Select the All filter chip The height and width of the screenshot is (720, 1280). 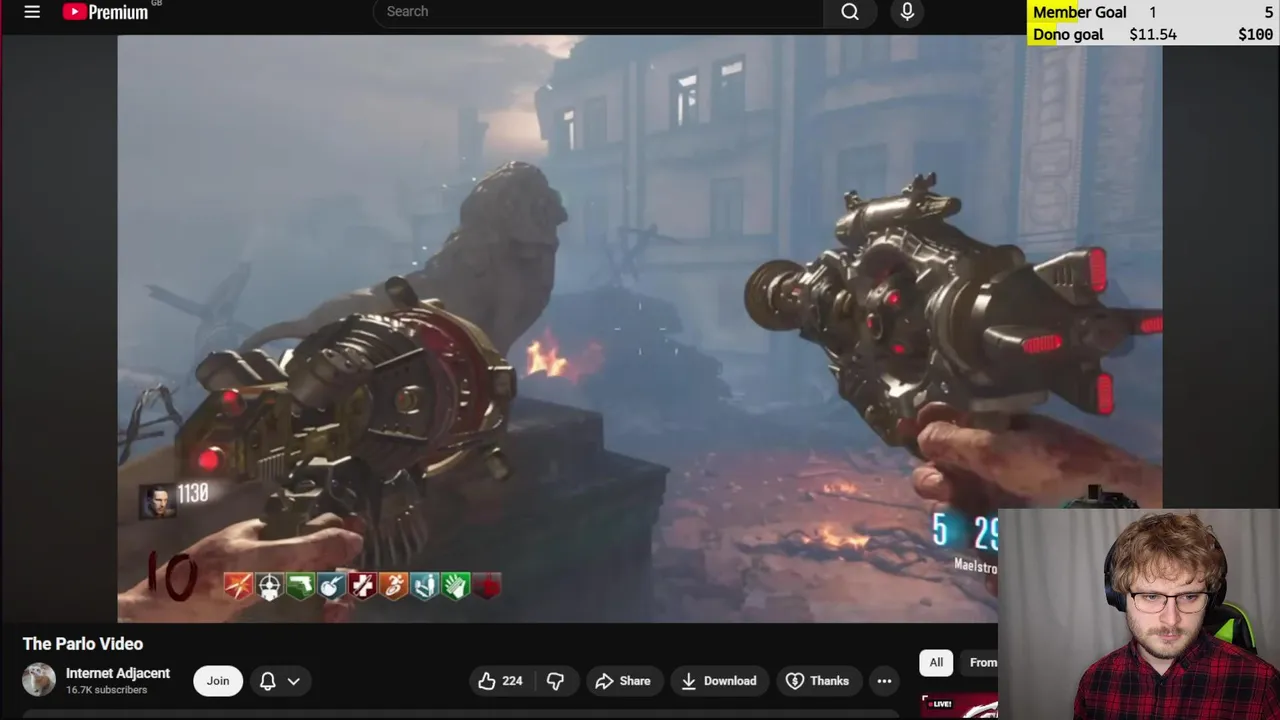point(936,662)
